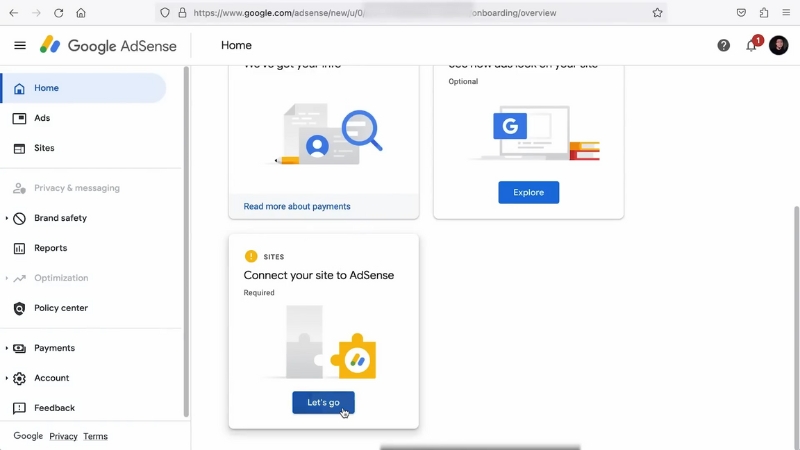The width and height of the screenshot is (800, 450).
Task: Click the Let's go button
Action: pos(323,403)
